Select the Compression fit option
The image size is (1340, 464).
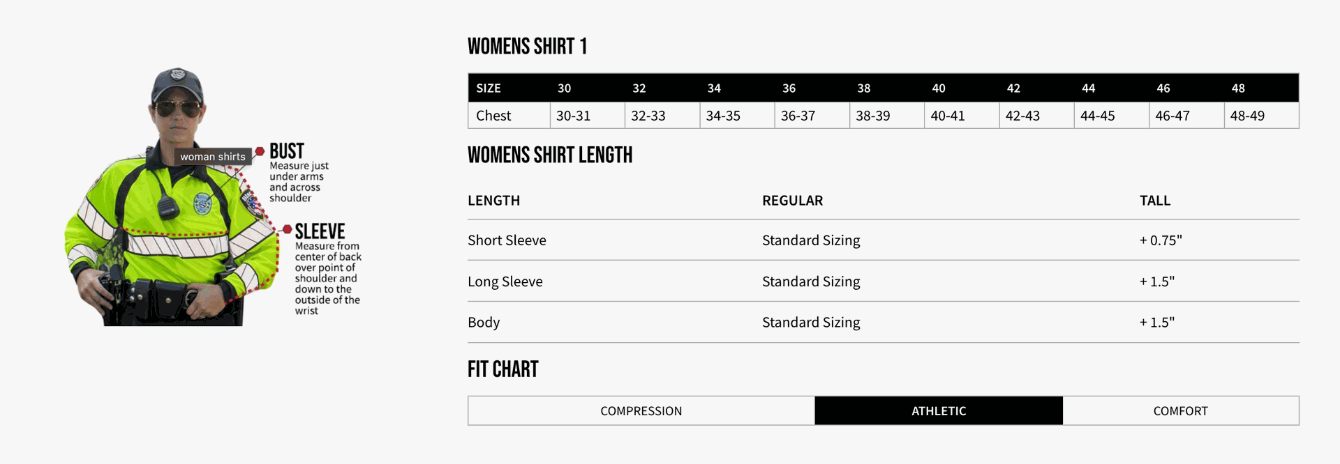coord(641,411)
